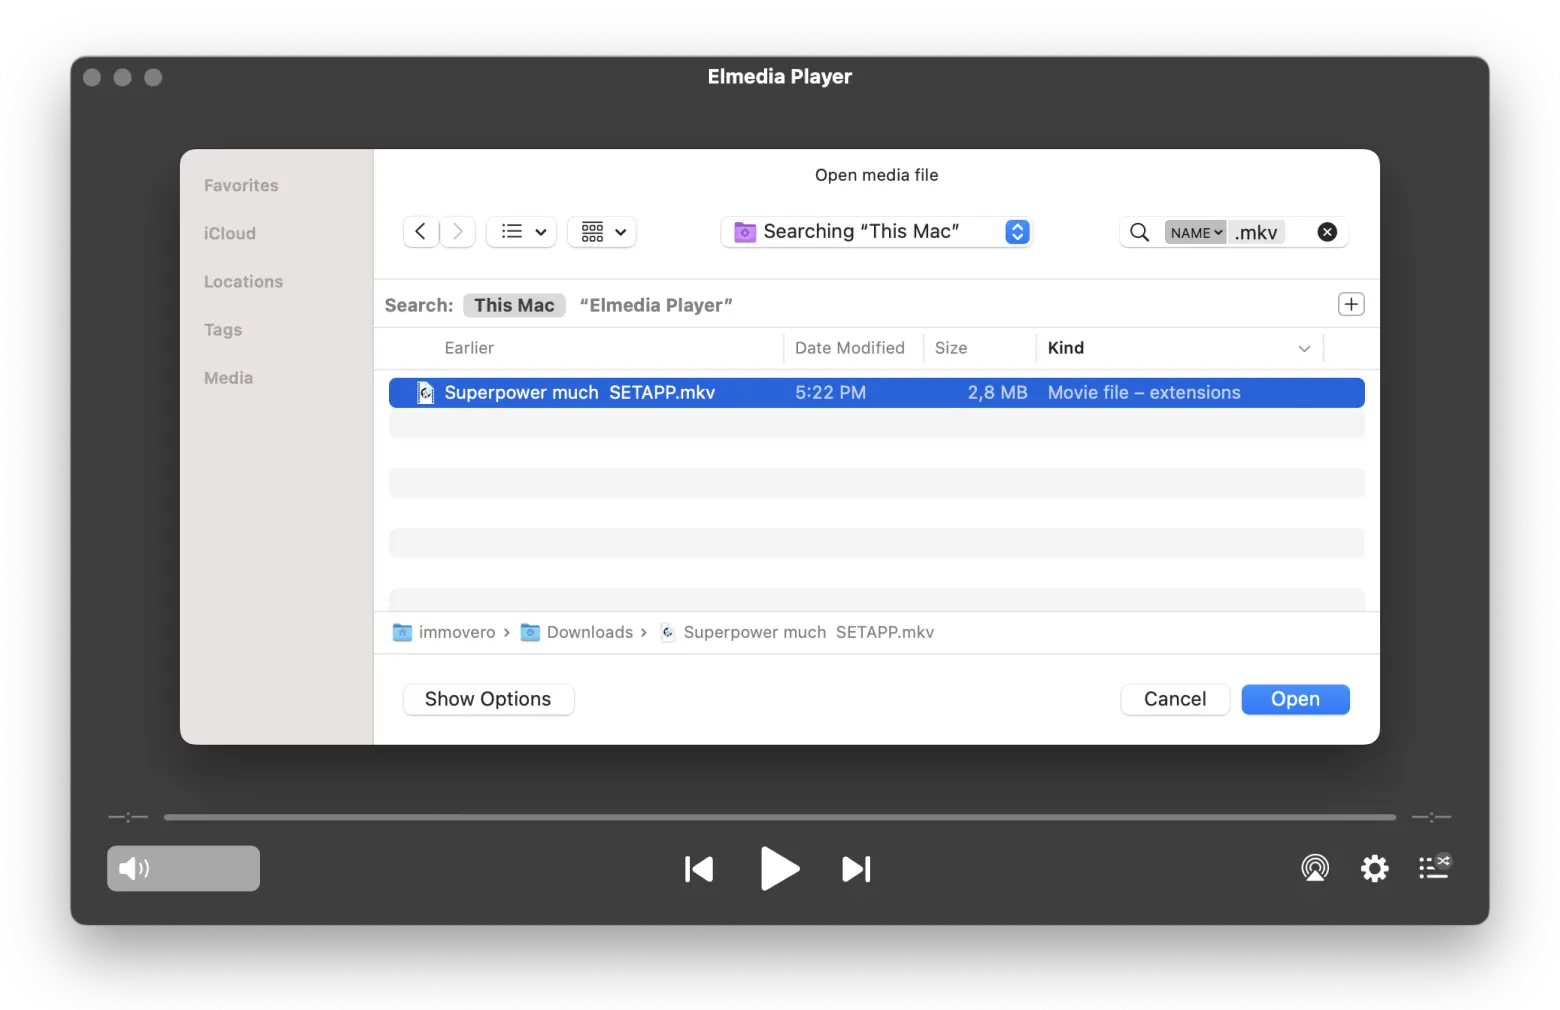Toggle sort order via the Kind column chevron
This screenshot has width=1560, height=1010.
1304,349
